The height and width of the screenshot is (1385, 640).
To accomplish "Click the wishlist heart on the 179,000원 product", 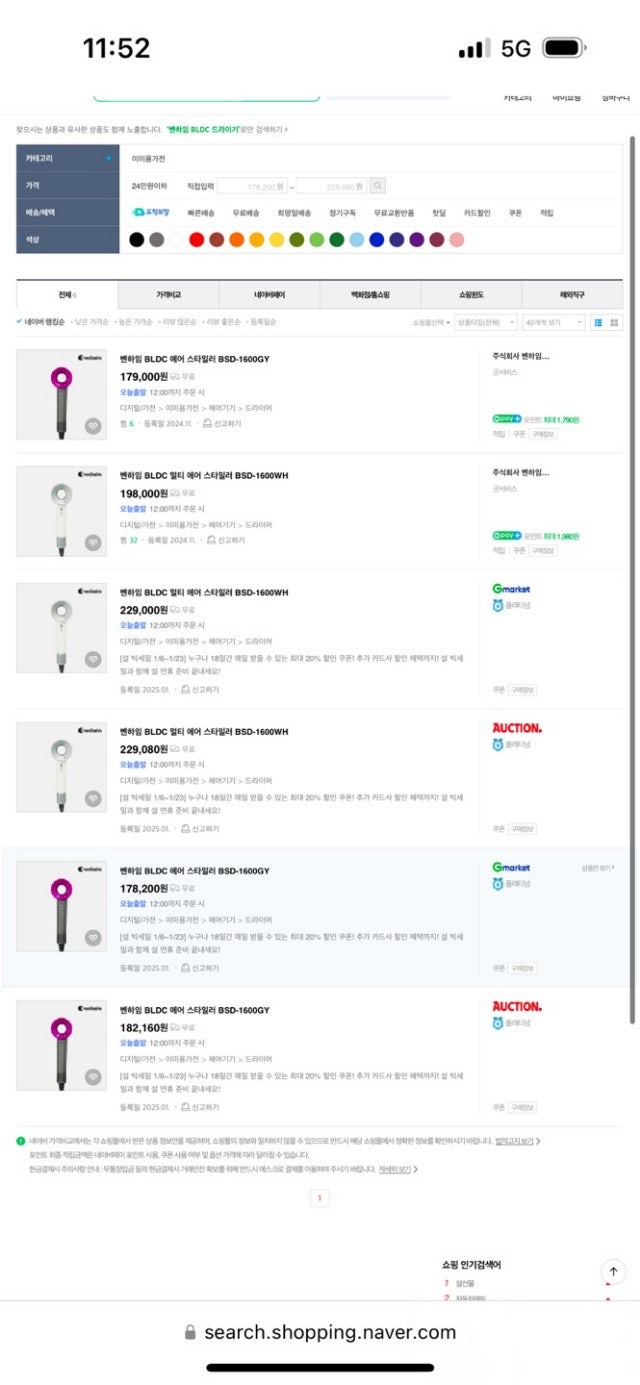I will tap(93, 426).
